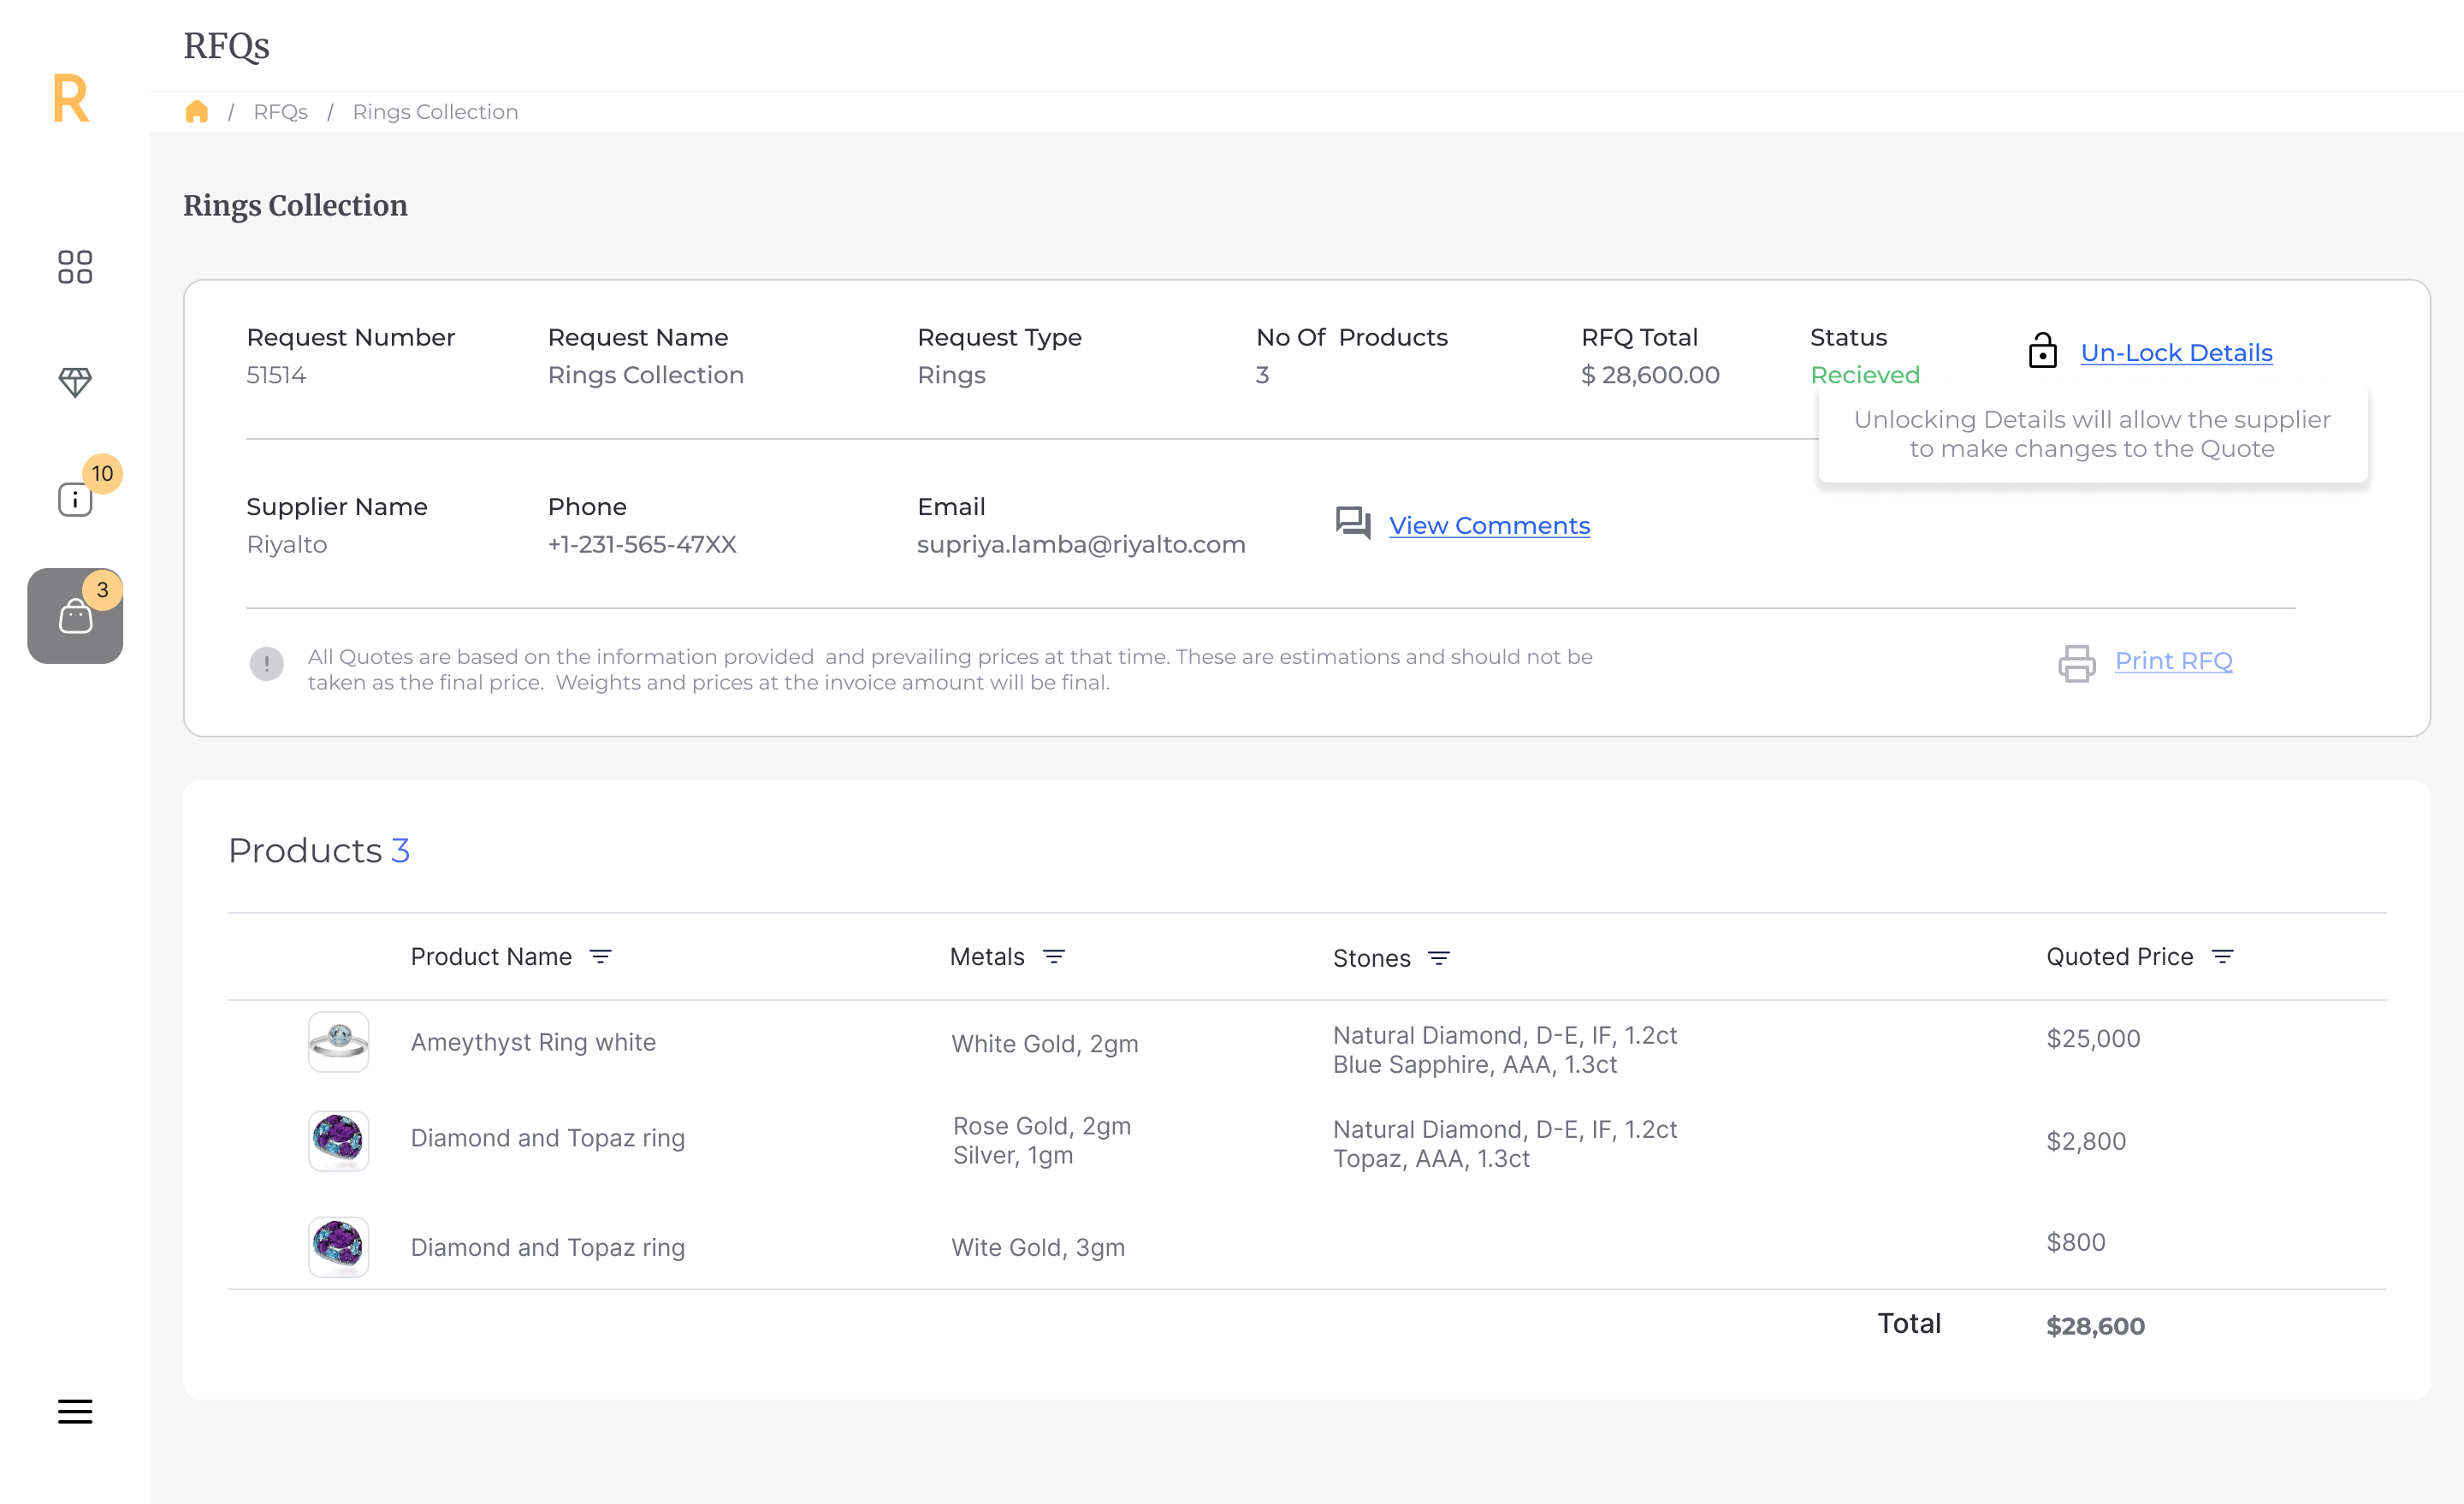Expand the hamburger menu at sidebar bottom

(75, 1411)
